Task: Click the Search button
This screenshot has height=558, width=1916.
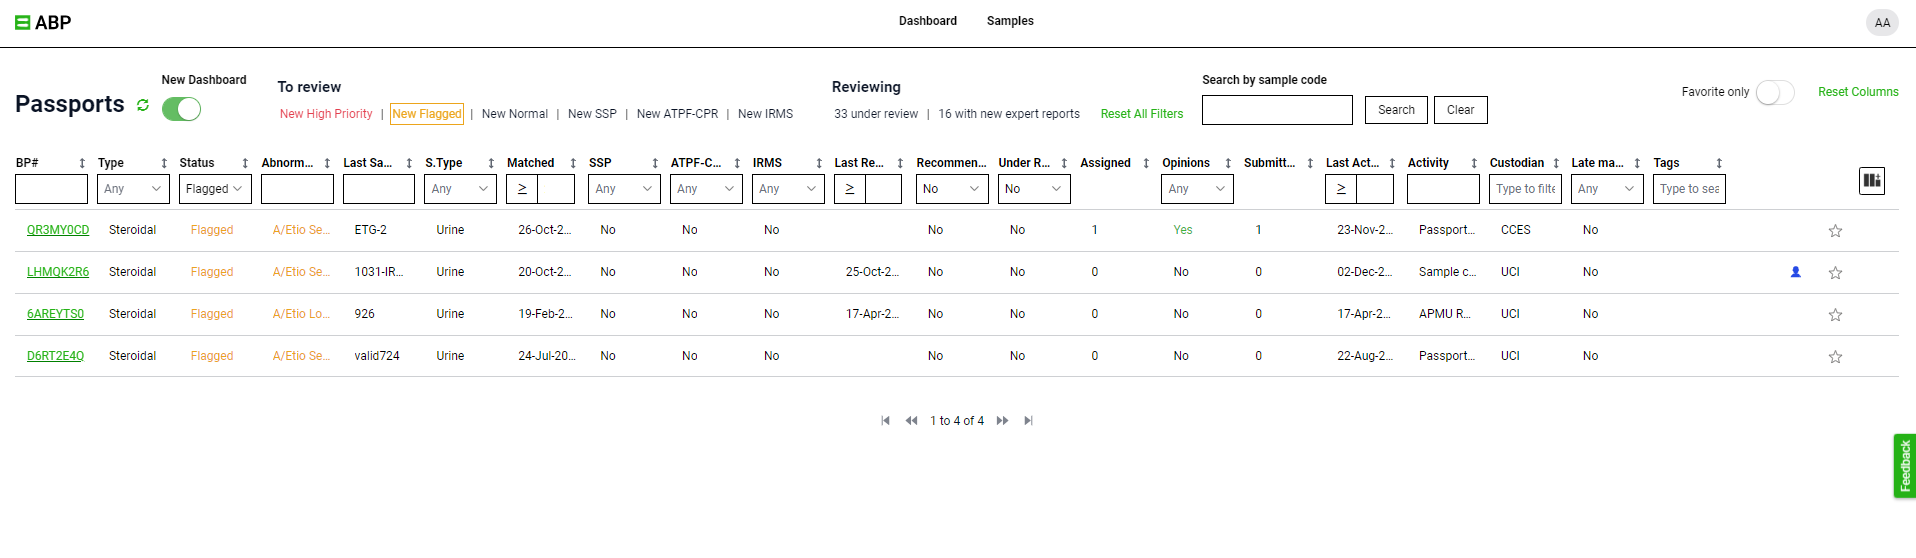Action: (x=1396, y=110)
